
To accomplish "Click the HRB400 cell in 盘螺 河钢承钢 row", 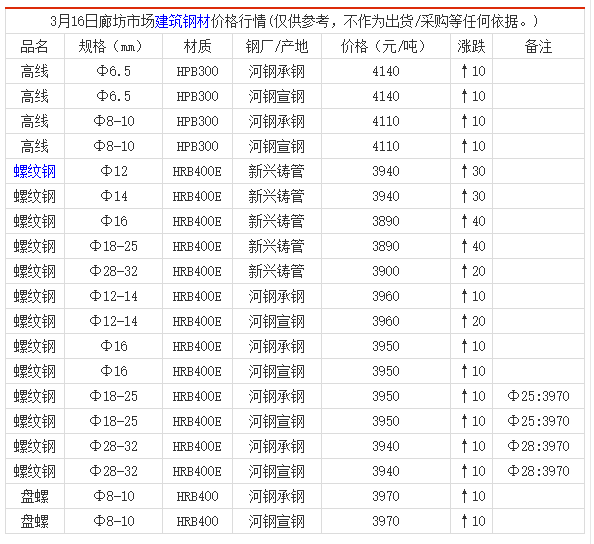I will [197, 496].
